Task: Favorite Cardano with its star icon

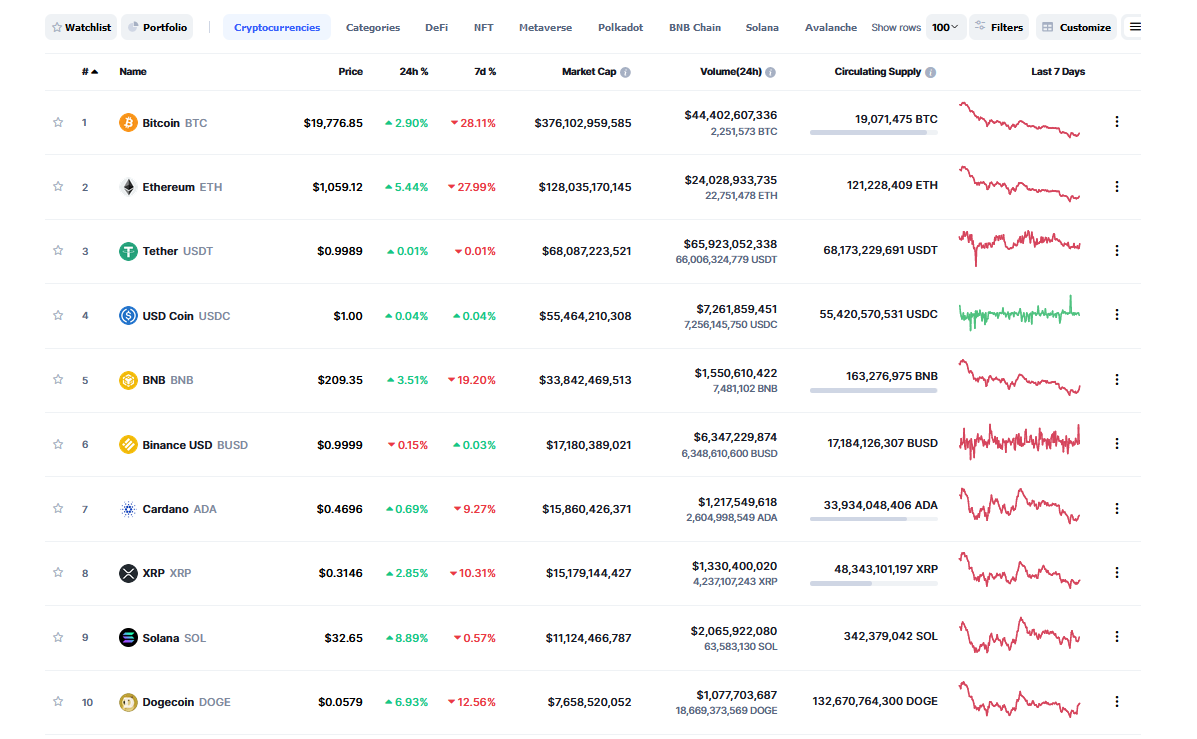Action: click(58, 509)
